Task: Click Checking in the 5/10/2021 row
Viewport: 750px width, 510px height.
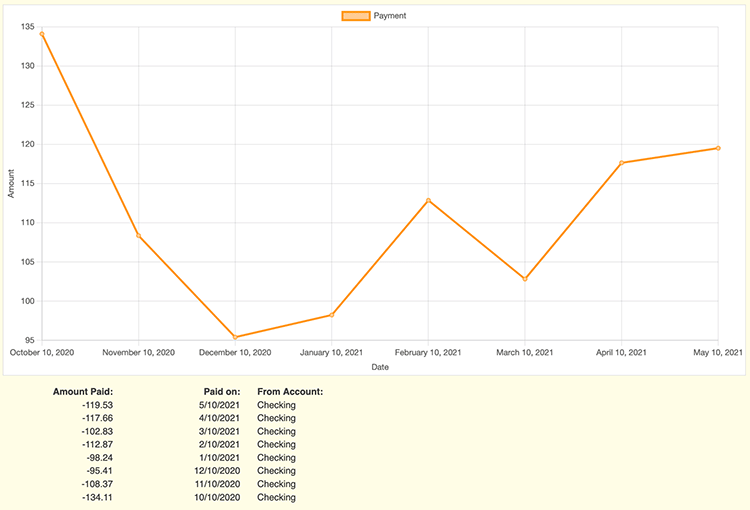Action: pyautogui.click(x=277, y=405)
